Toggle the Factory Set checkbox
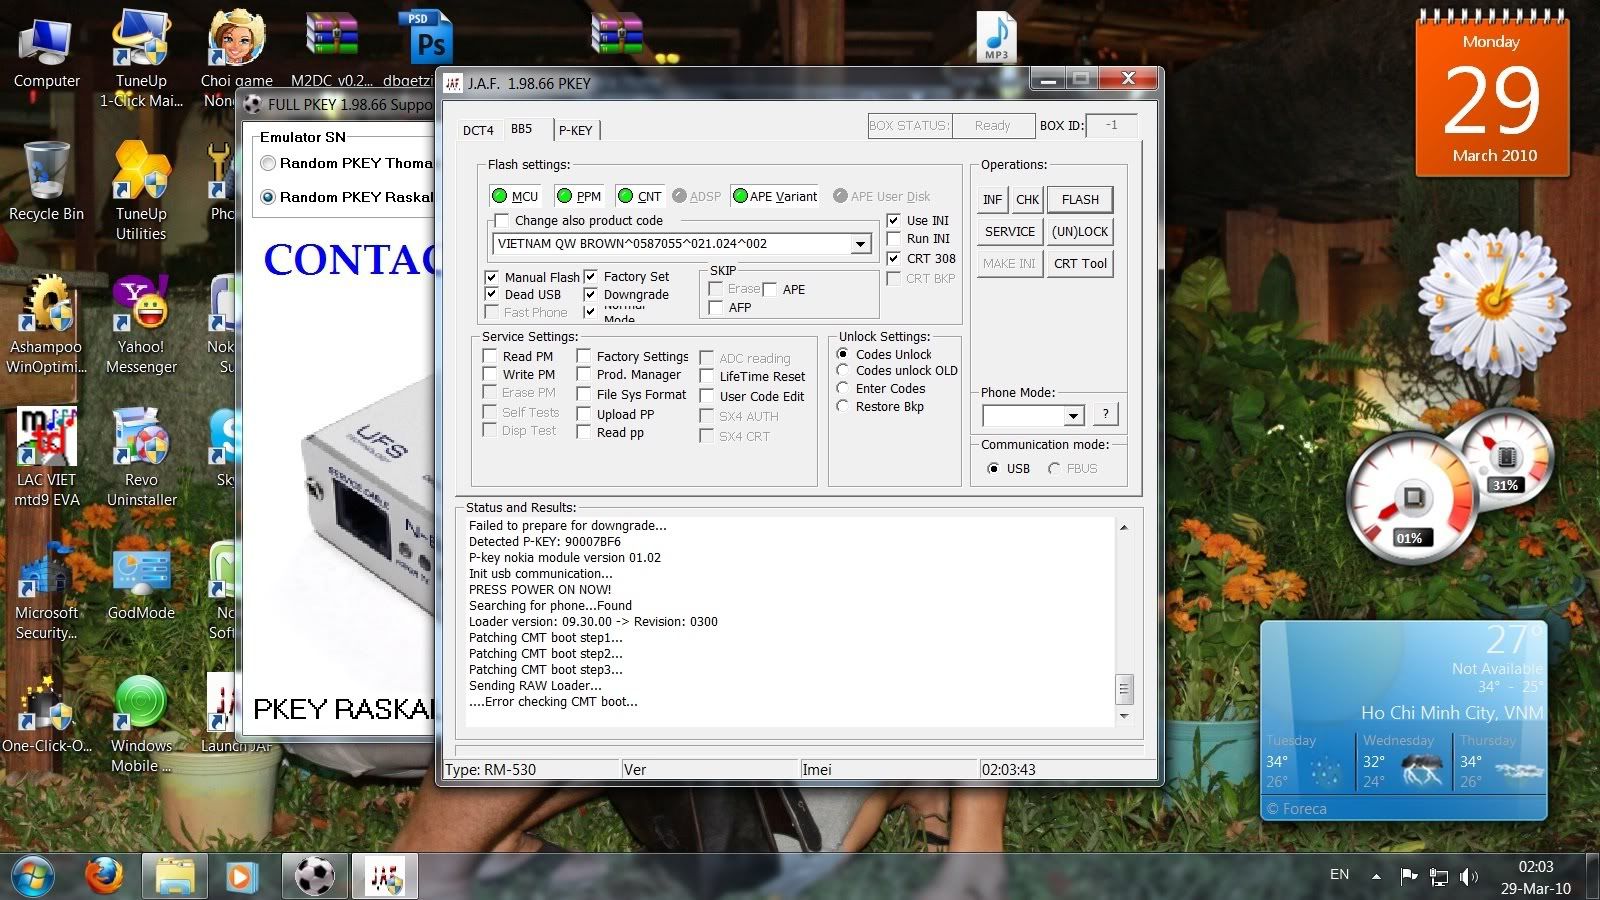The height and width of the screenshot is (900, 1600). pos(590,276)
